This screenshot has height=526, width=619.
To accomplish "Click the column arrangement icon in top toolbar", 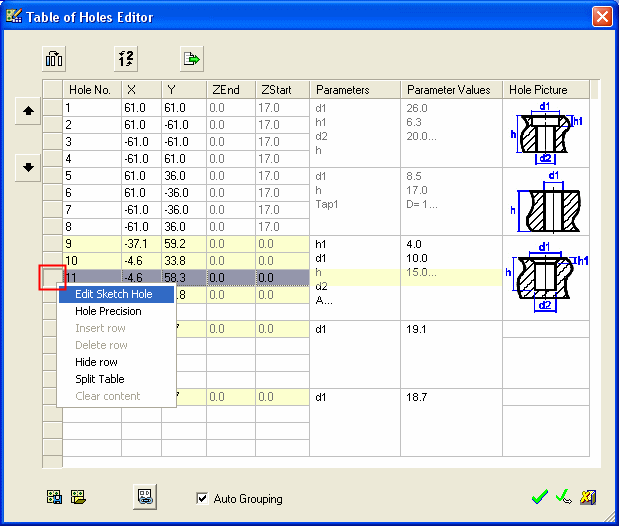I will [54, 59].
